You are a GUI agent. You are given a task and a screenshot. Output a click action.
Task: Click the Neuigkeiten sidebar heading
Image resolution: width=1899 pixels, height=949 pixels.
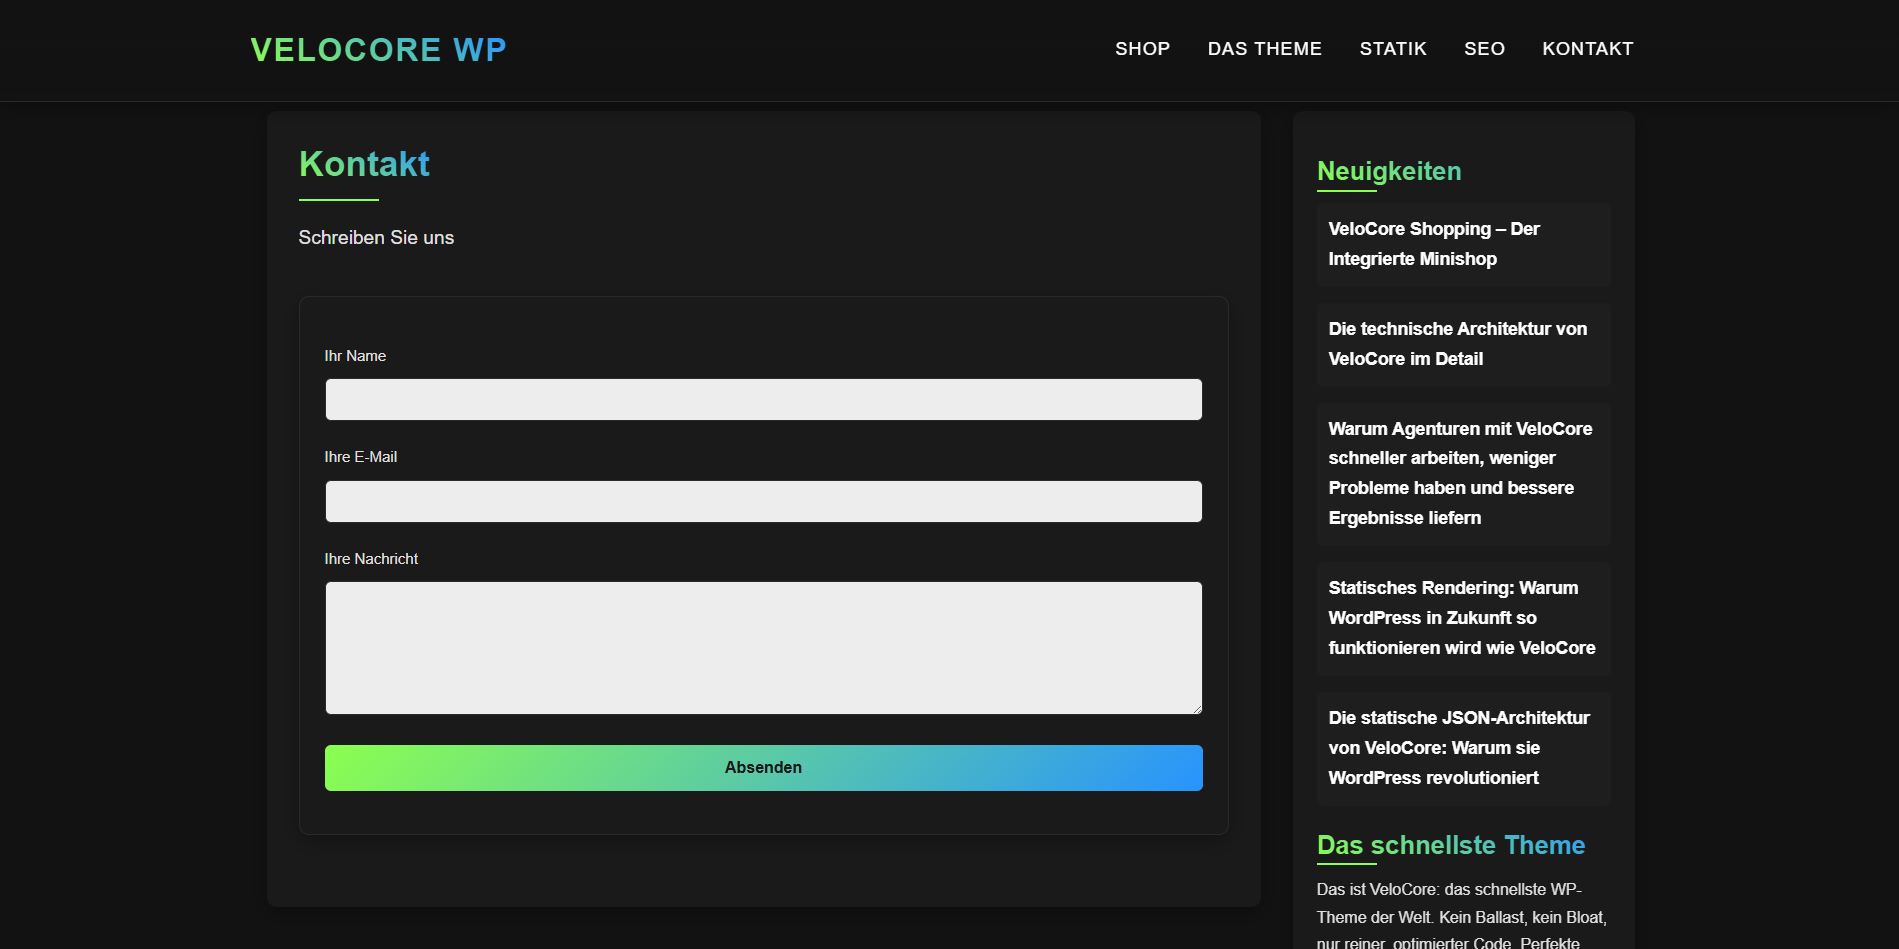pos(1388,170)
